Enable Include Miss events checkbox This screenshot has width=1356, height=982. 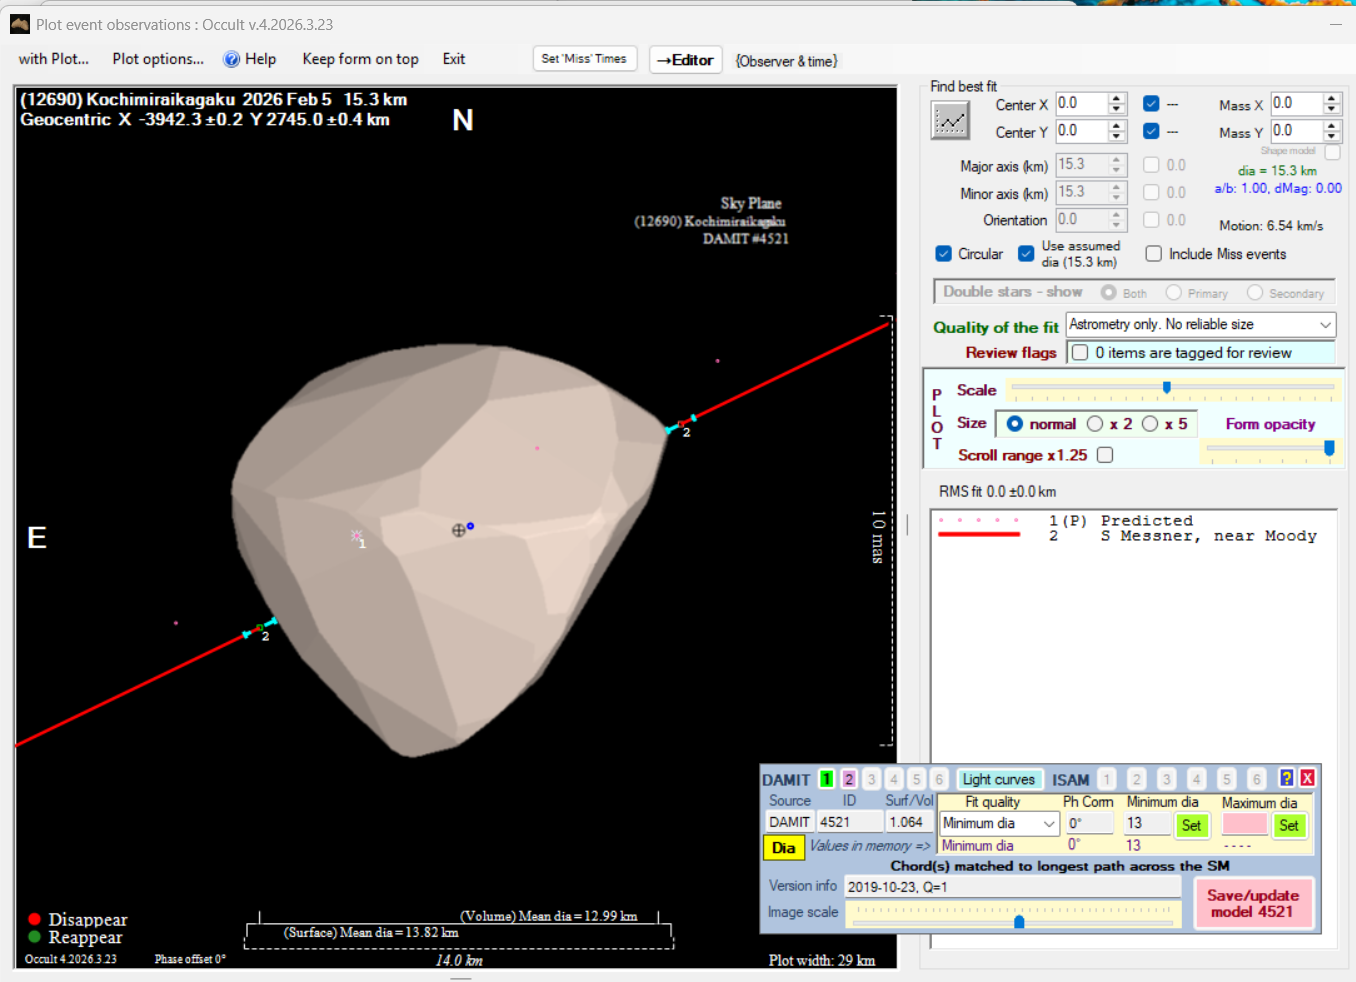1153,254
